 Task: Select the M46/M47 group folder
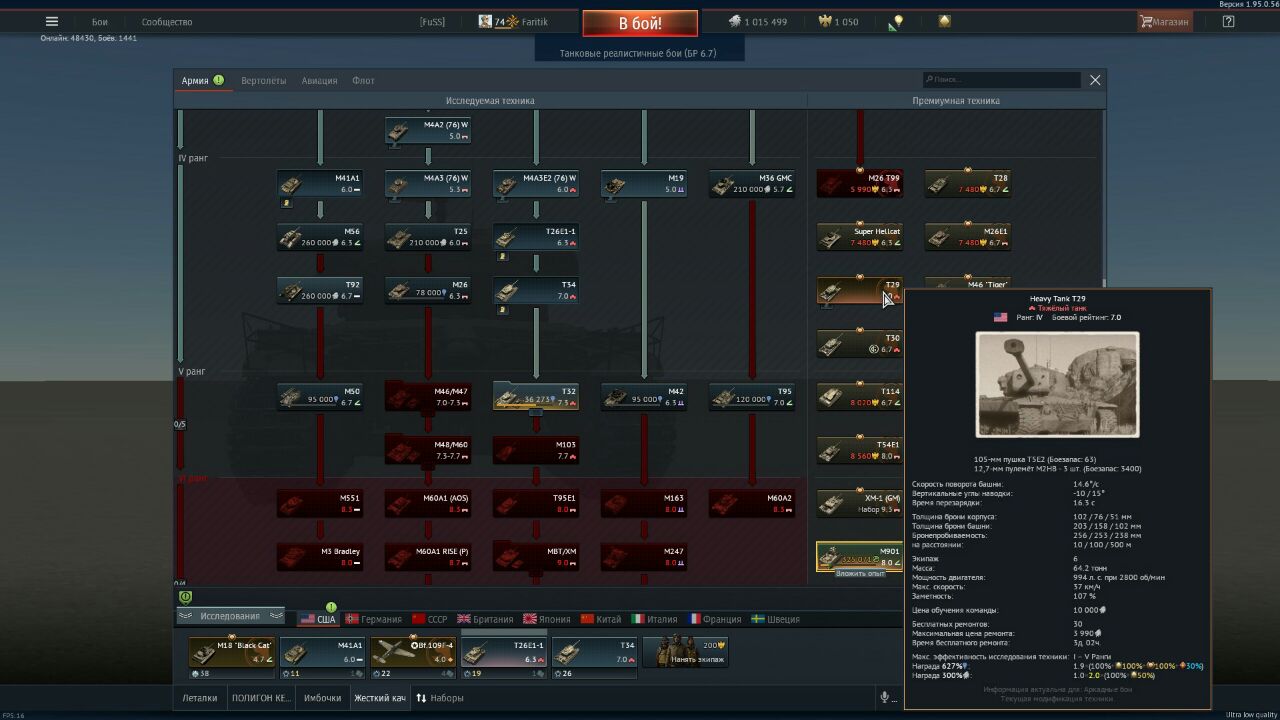coord(428,396)
